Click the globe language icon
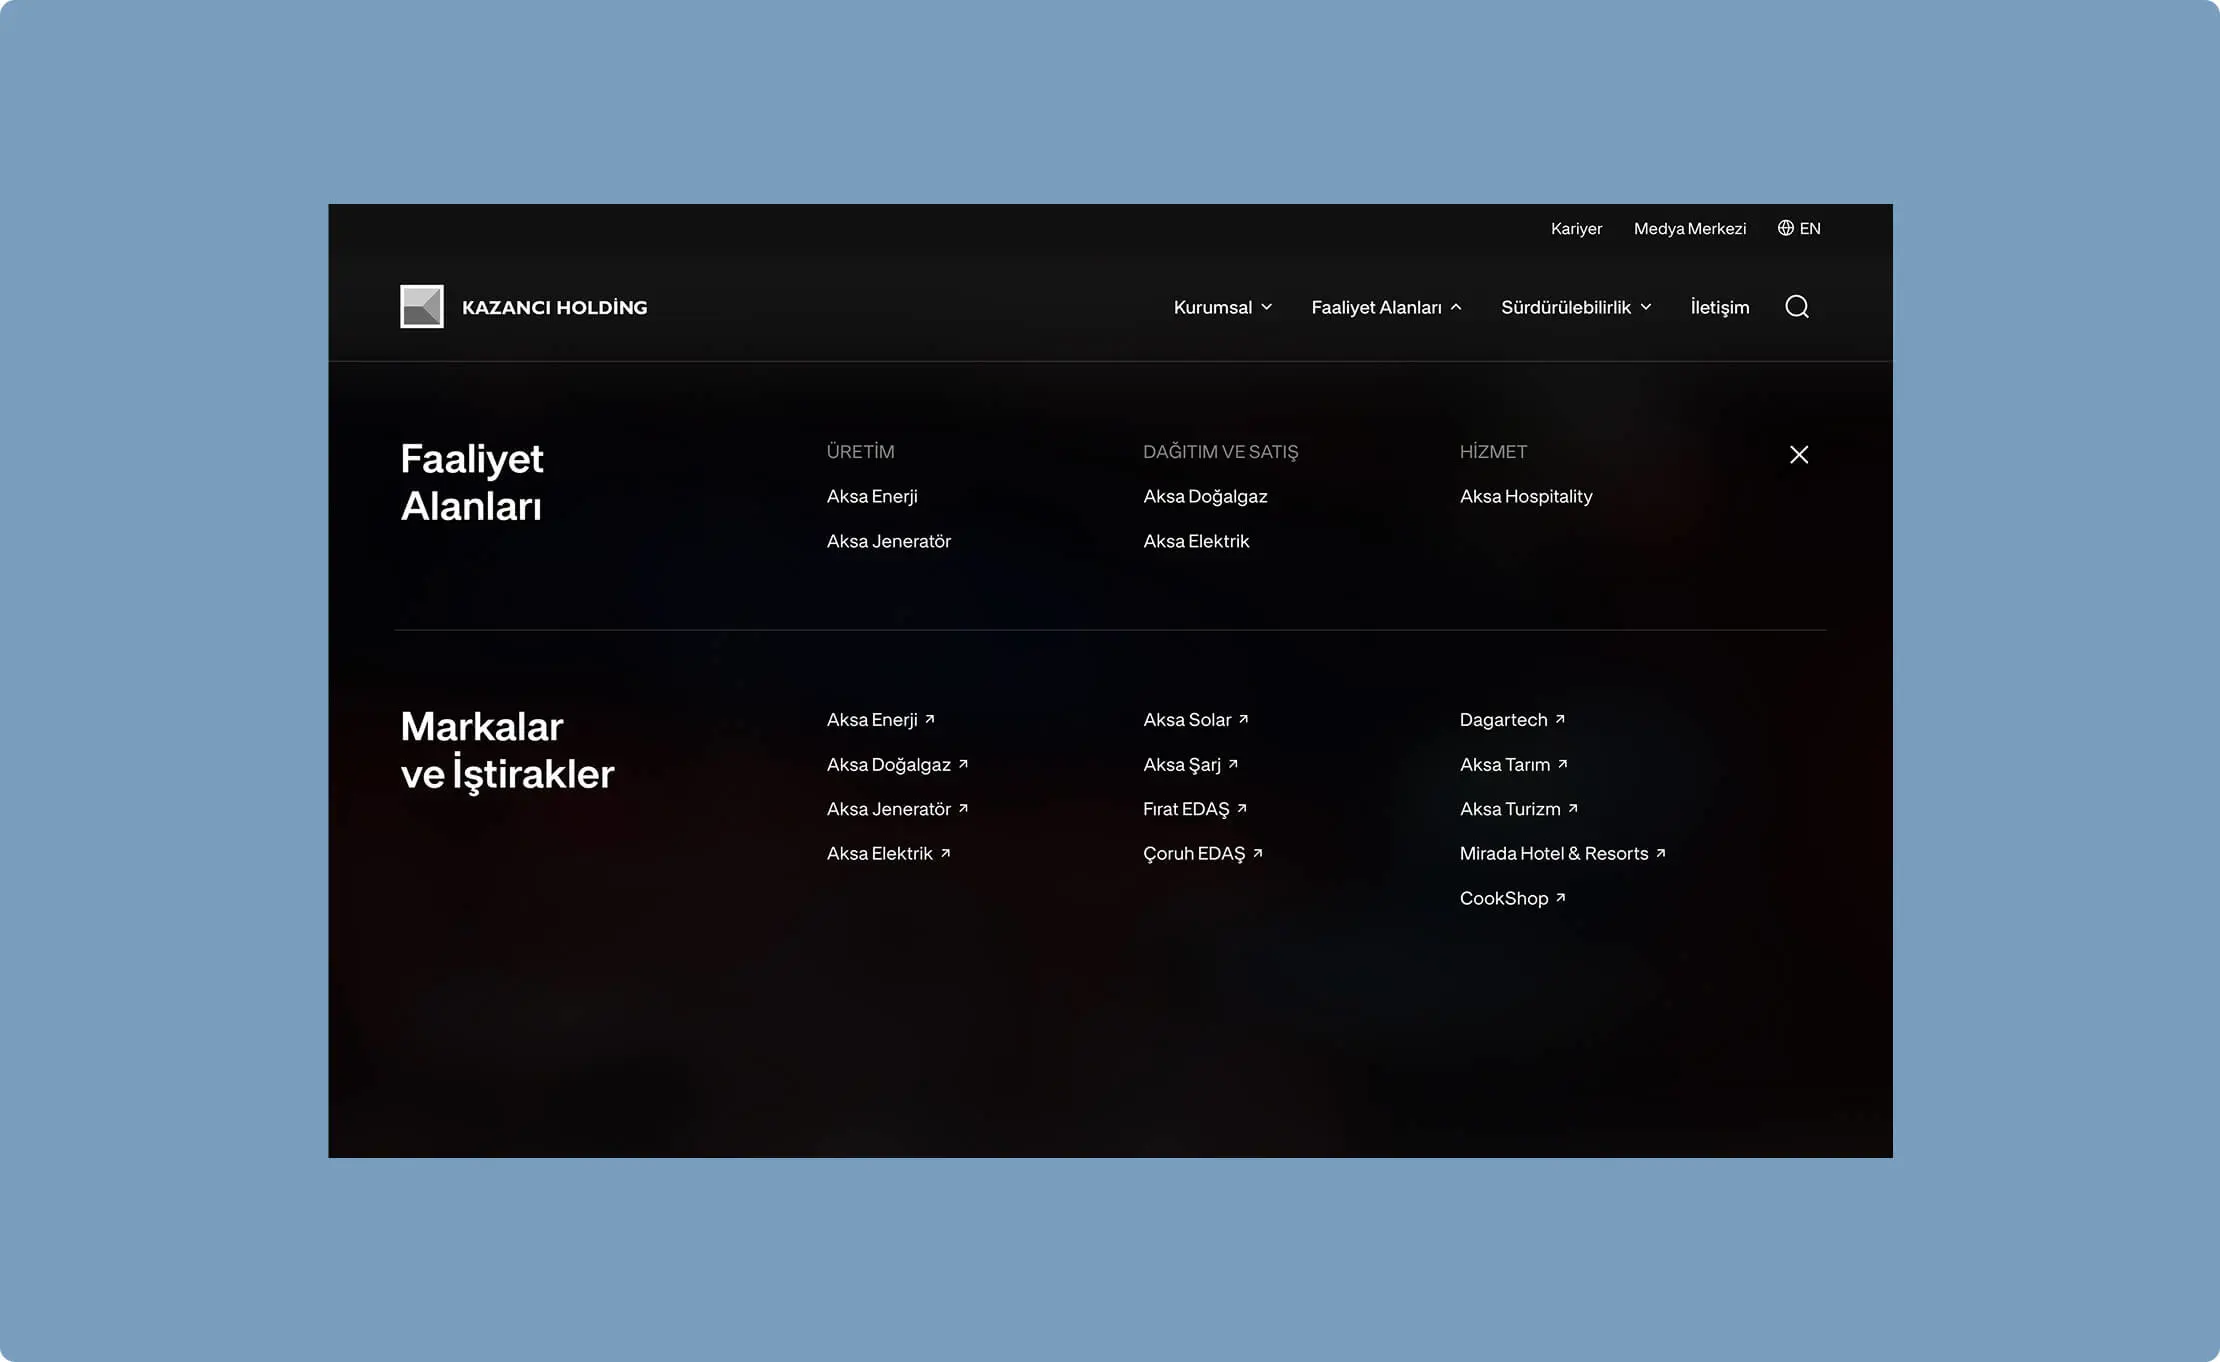The height and width of the screenshot is (1362, 2220). point(1785,228)
